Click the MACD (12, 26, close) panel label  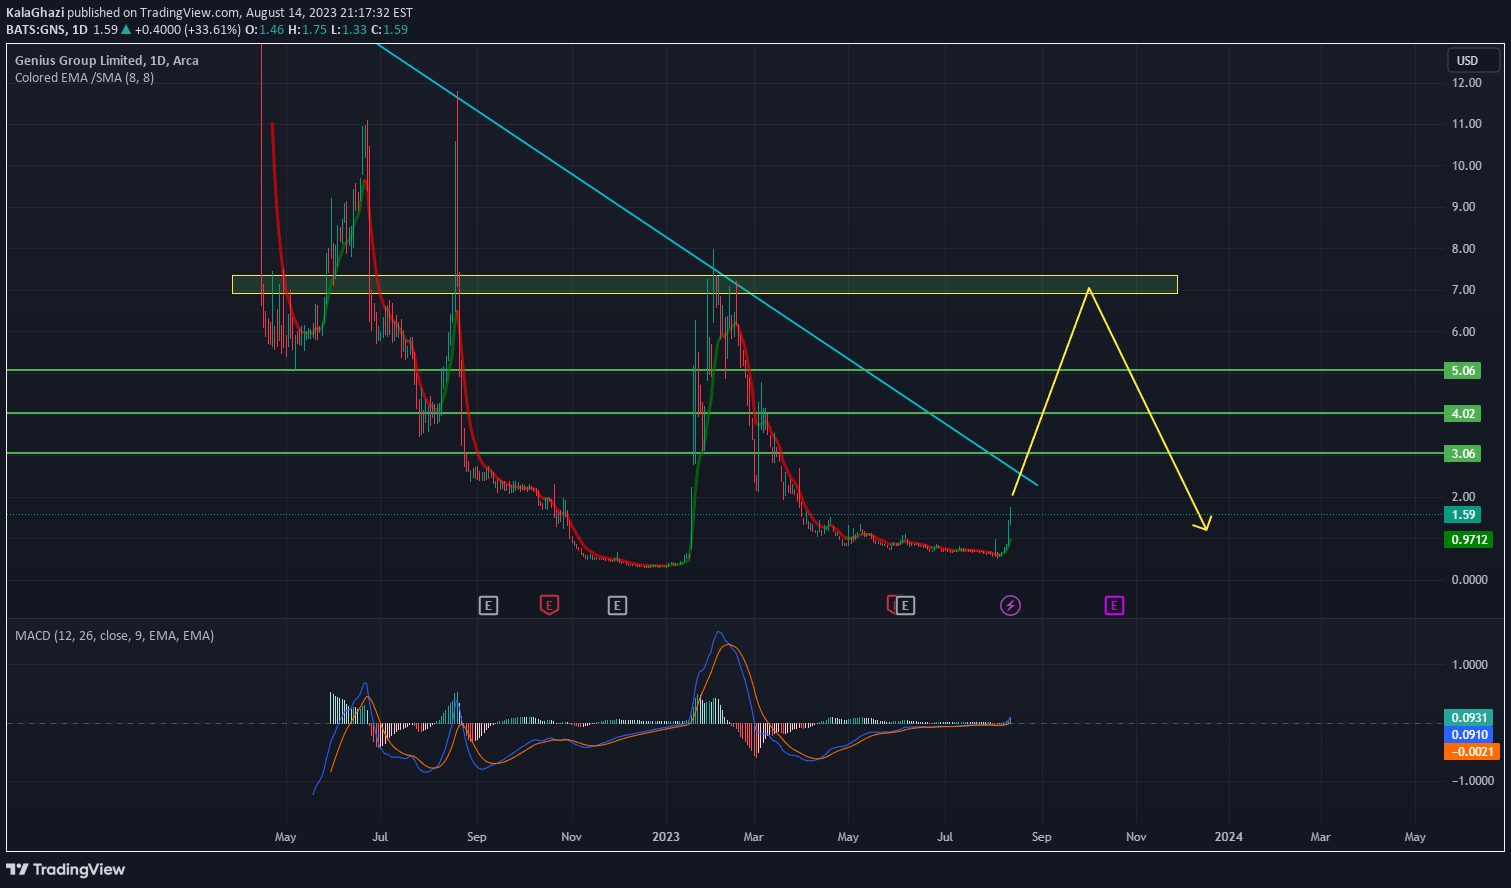coord(113,635)
